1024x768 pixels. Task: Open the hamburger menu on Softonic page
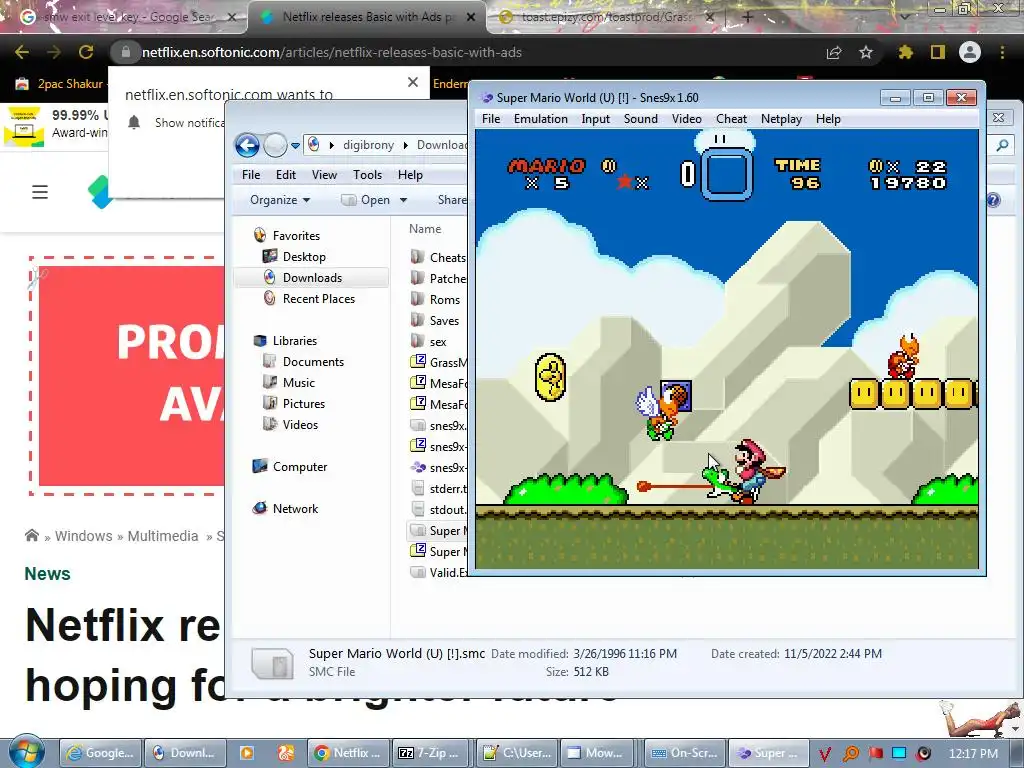(40, 192)
